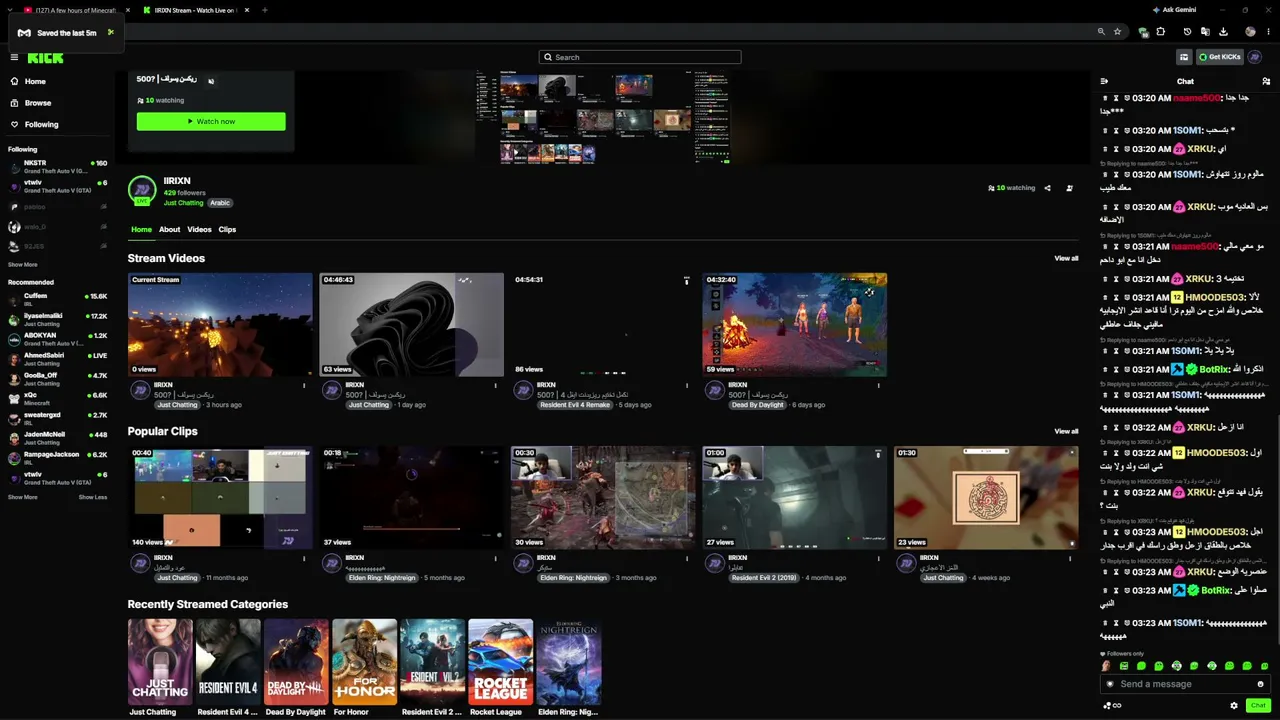The image size is (1280, 720).
Task: Open the Current Stream video thumbnail
Action: pos(220,325)
